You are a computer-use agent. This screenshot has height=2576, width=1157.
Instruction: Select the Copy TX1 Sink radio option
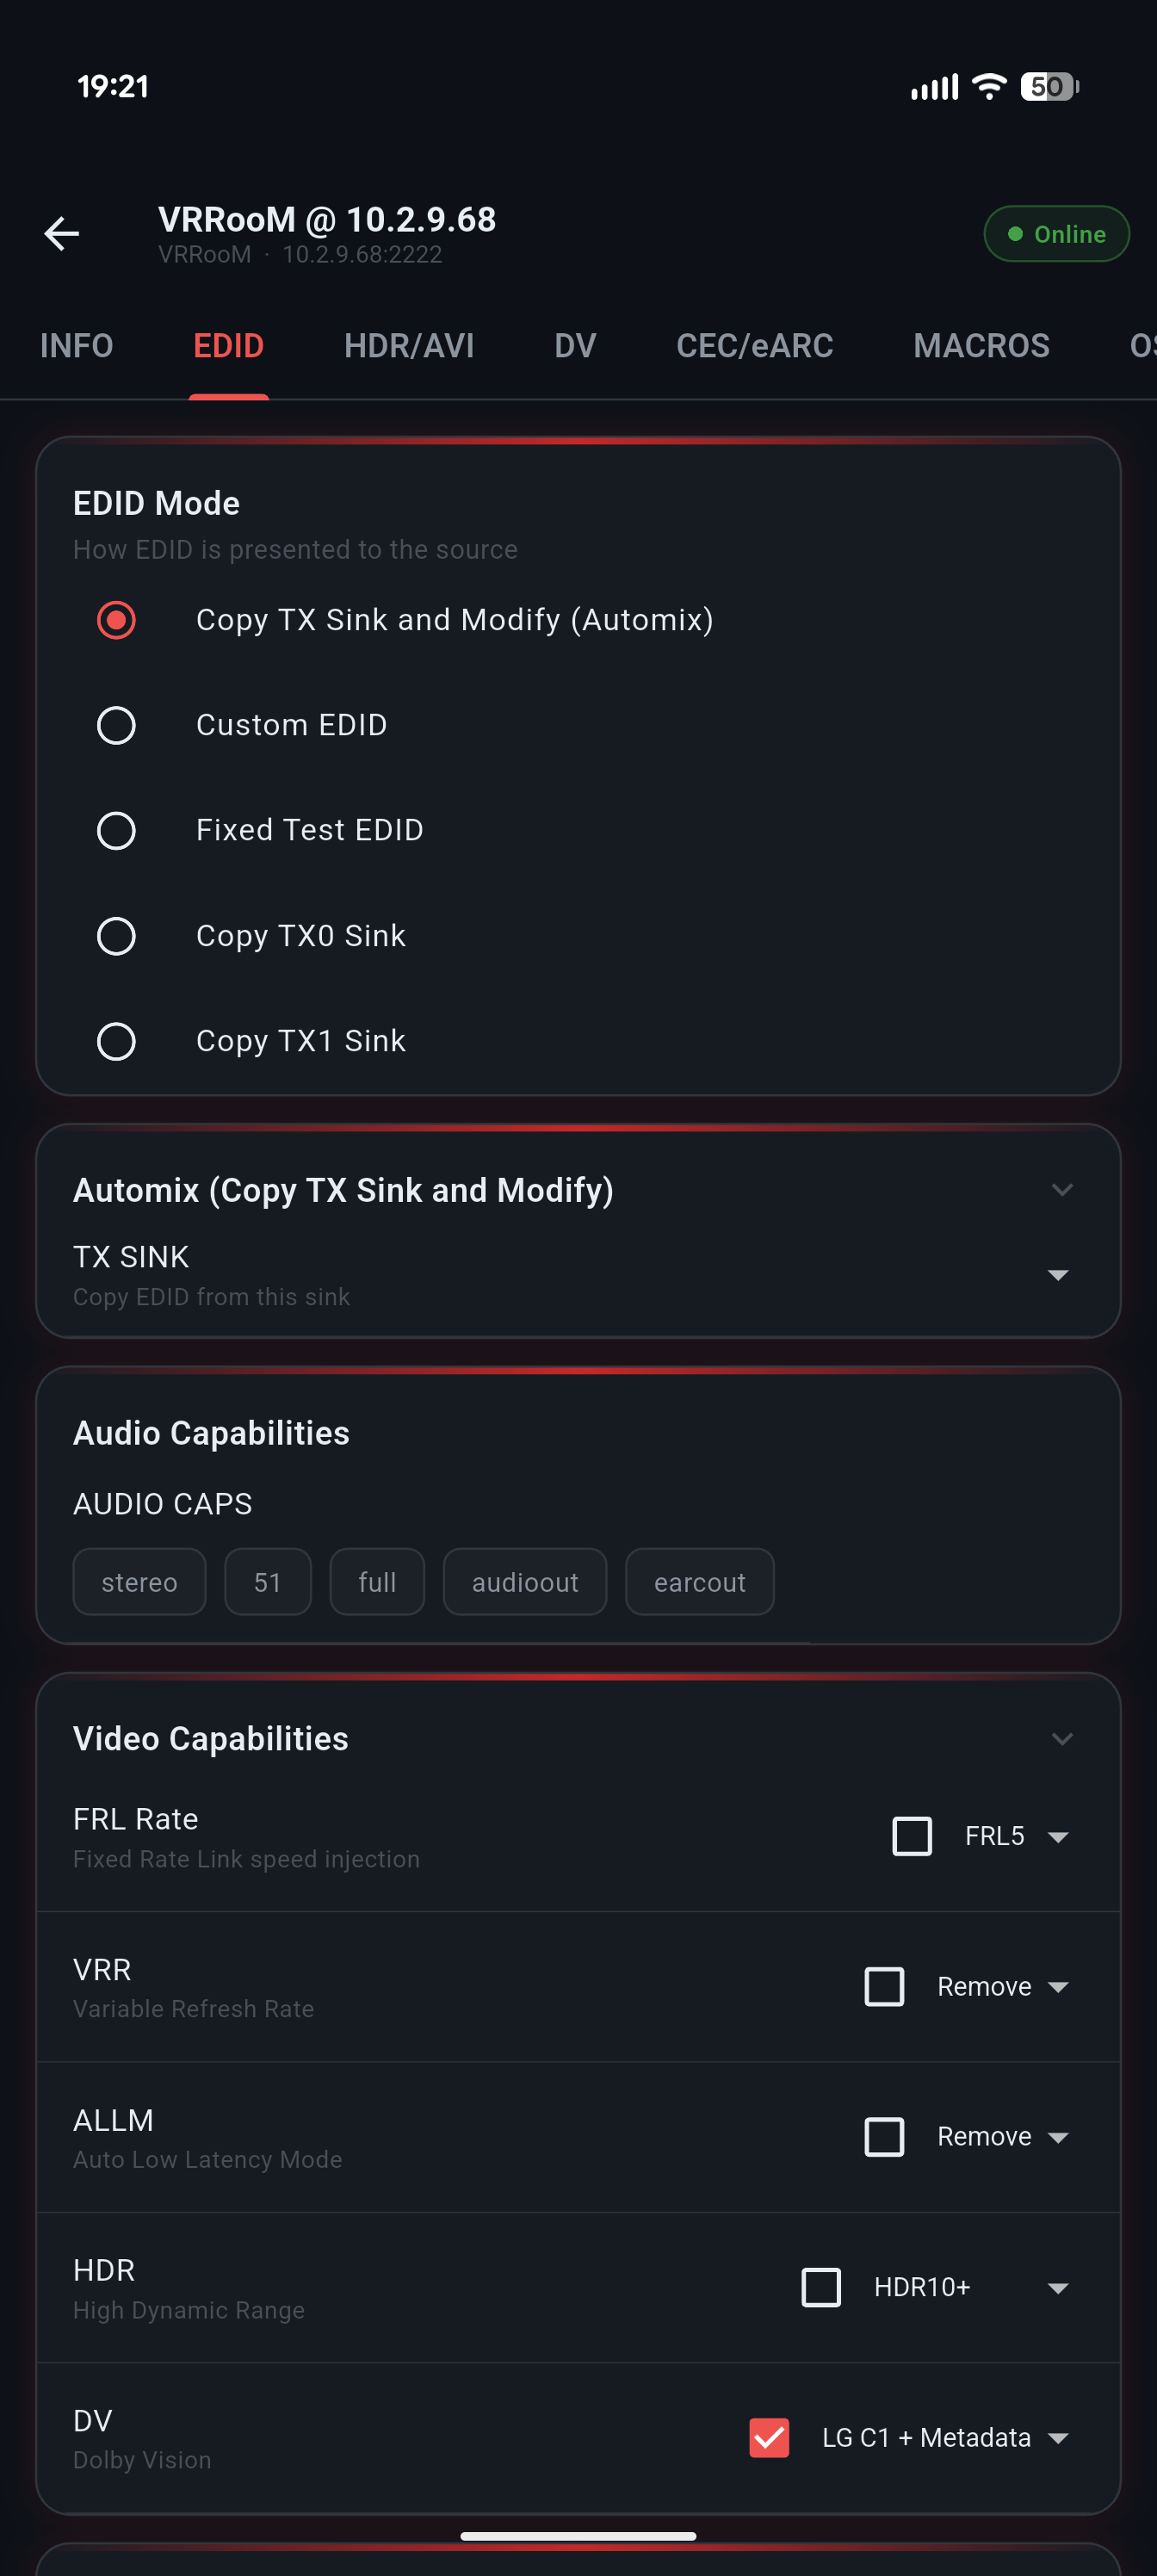[x=116, y=1041]
